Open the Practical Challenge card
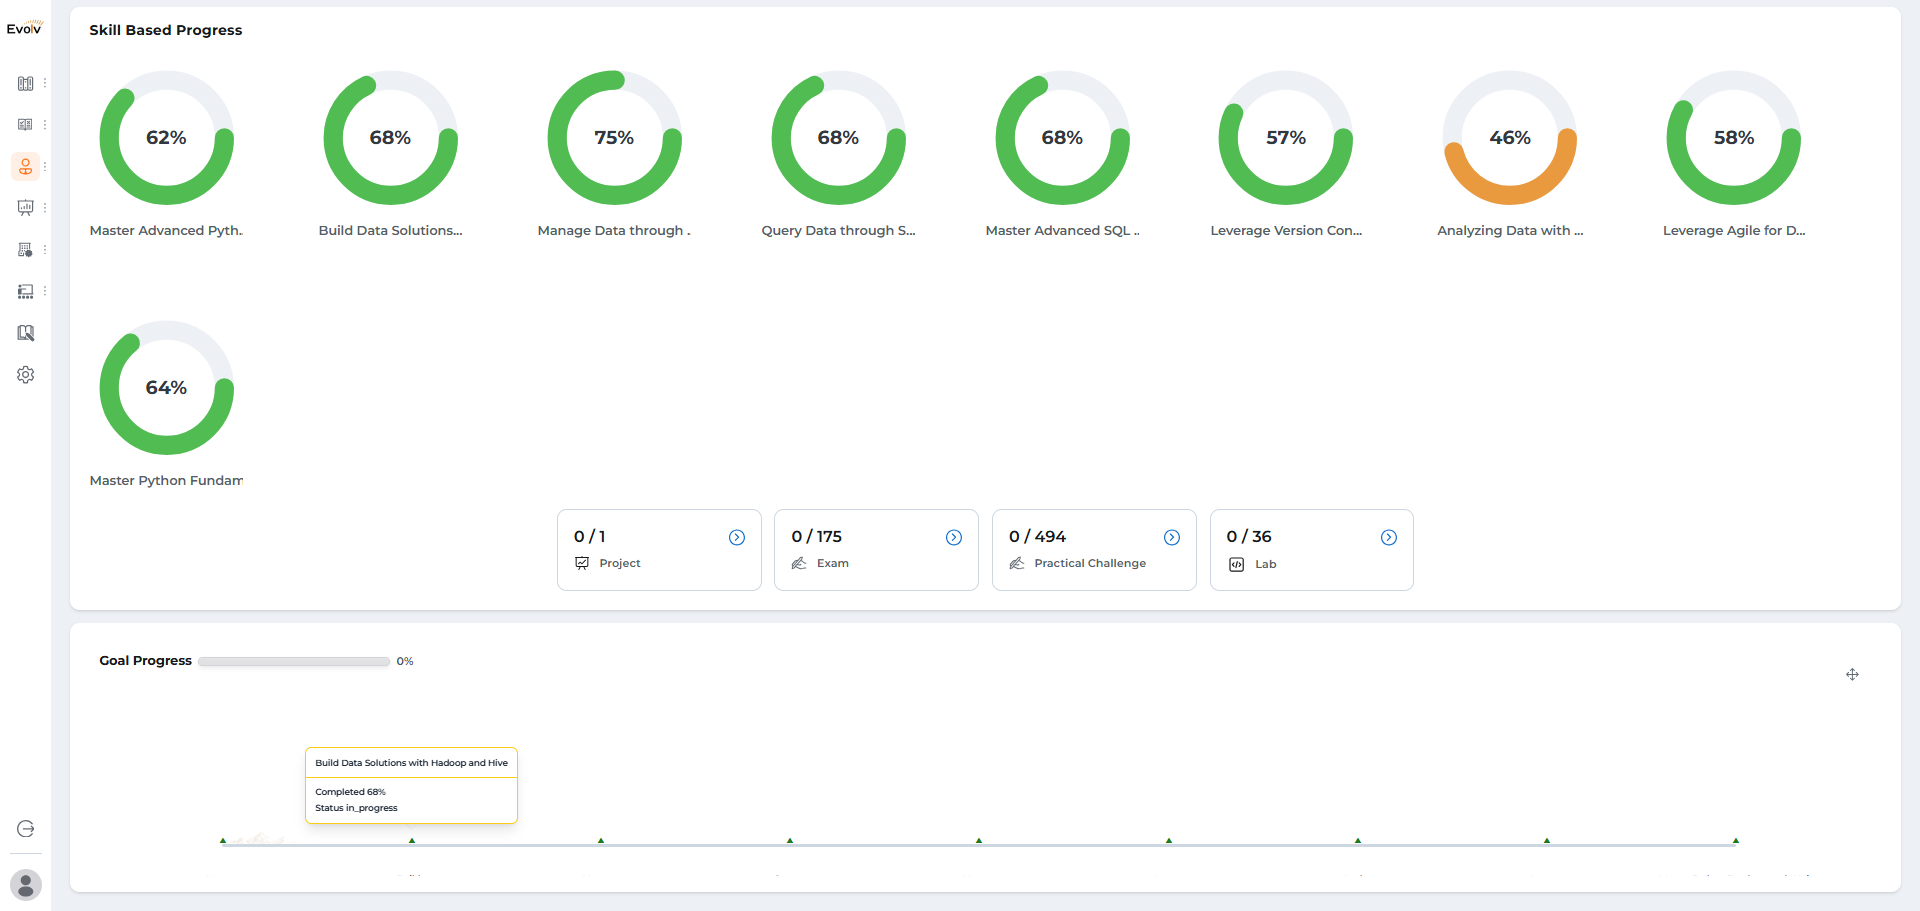 click(x=1094, y=550)
